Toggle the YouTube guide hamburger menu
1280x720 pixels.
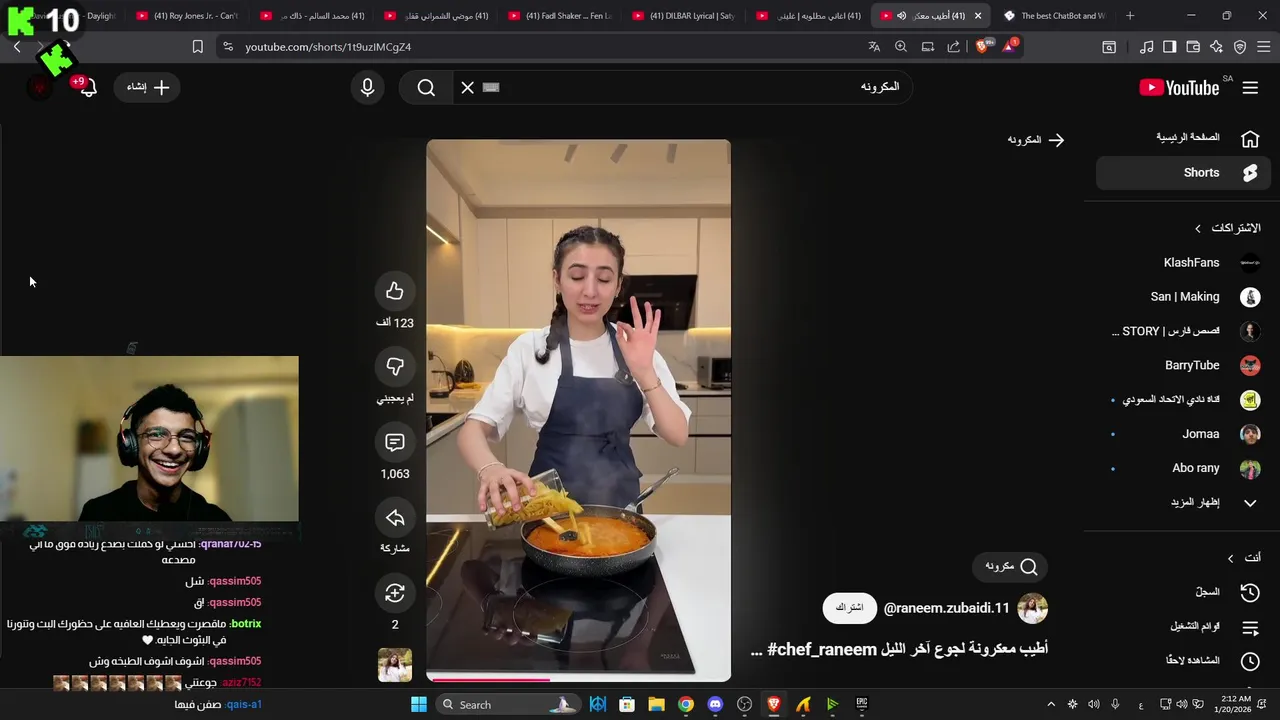(1250, 88)
